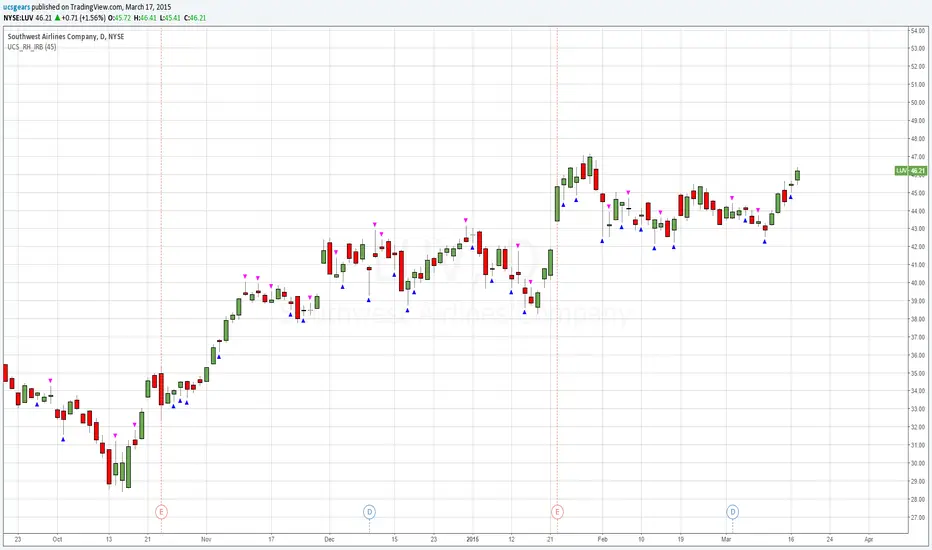Image resolution: width=932 pixels, height=550 pixels.
Task: Click the 12 date label on time axis
Action: point(511,539)
